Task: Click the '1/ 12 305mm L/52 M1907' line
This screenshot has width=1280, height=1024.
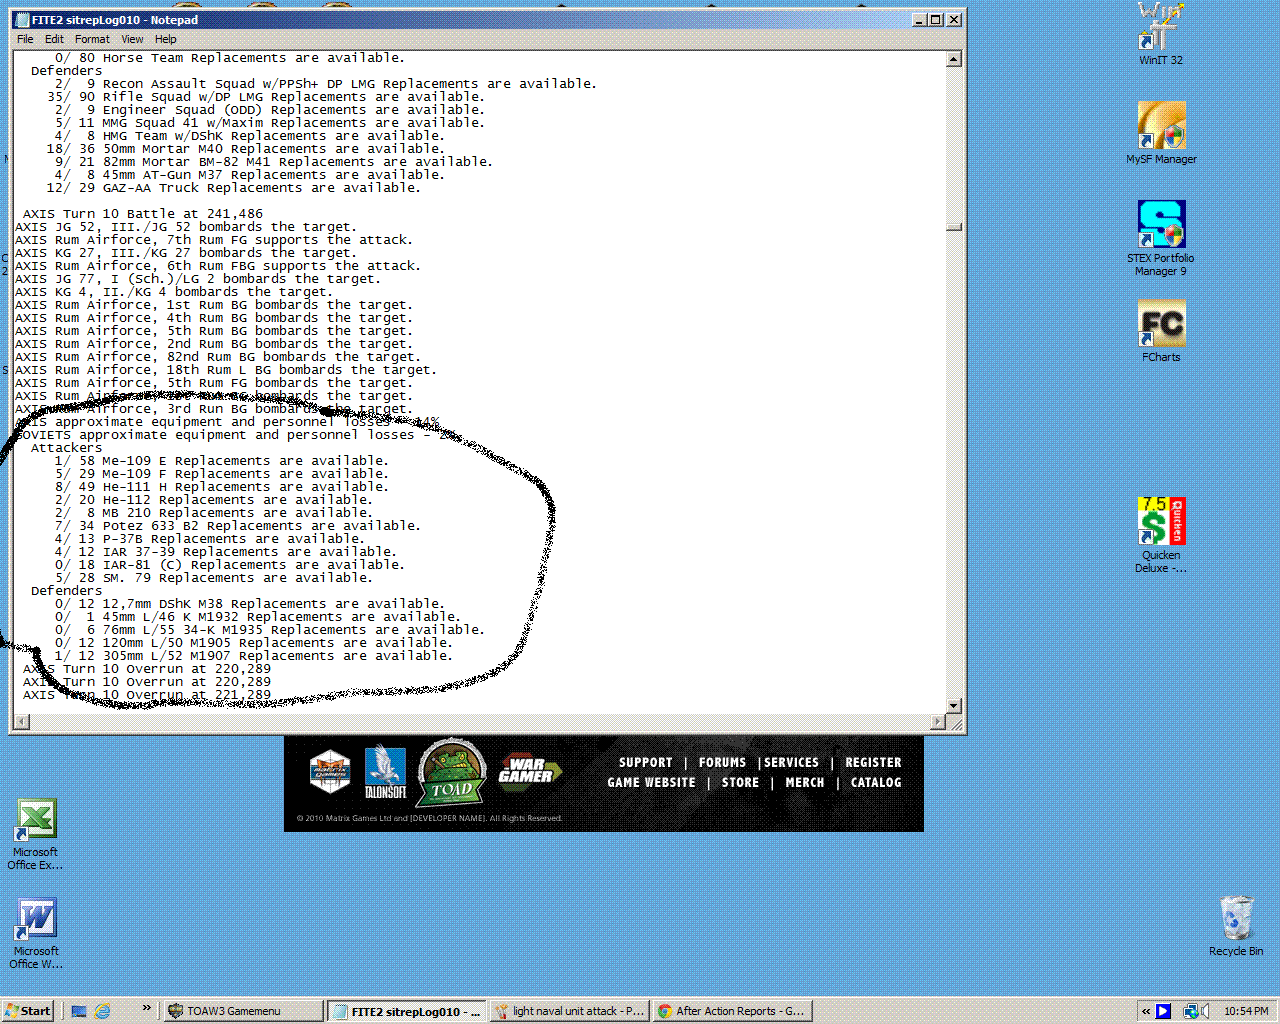Action: coord(253,656)
